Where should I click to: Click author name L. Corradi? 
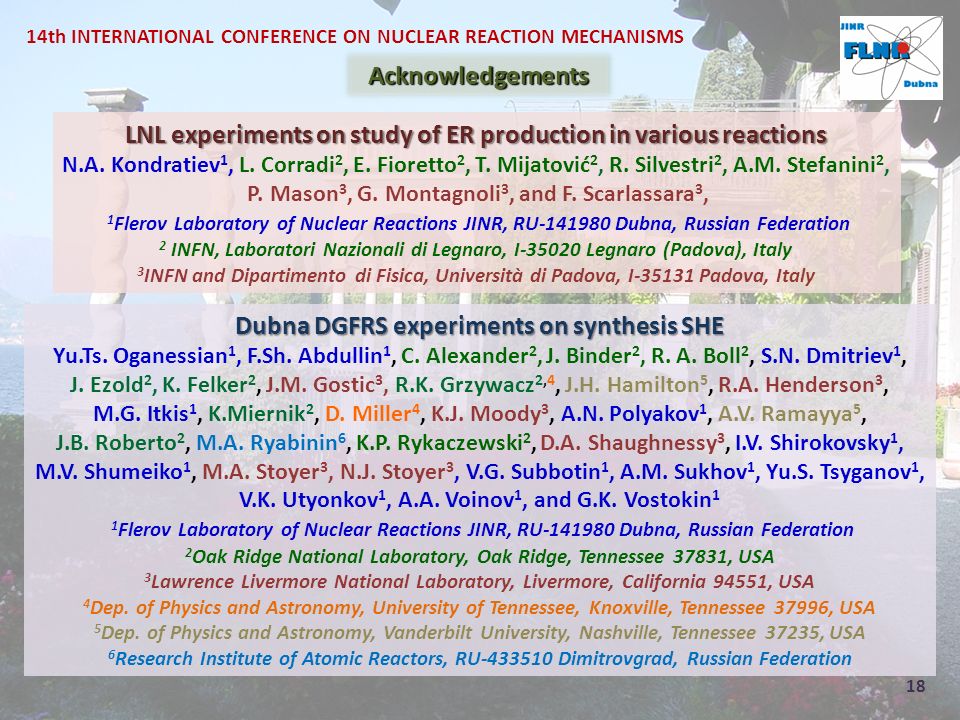point(290,165)
